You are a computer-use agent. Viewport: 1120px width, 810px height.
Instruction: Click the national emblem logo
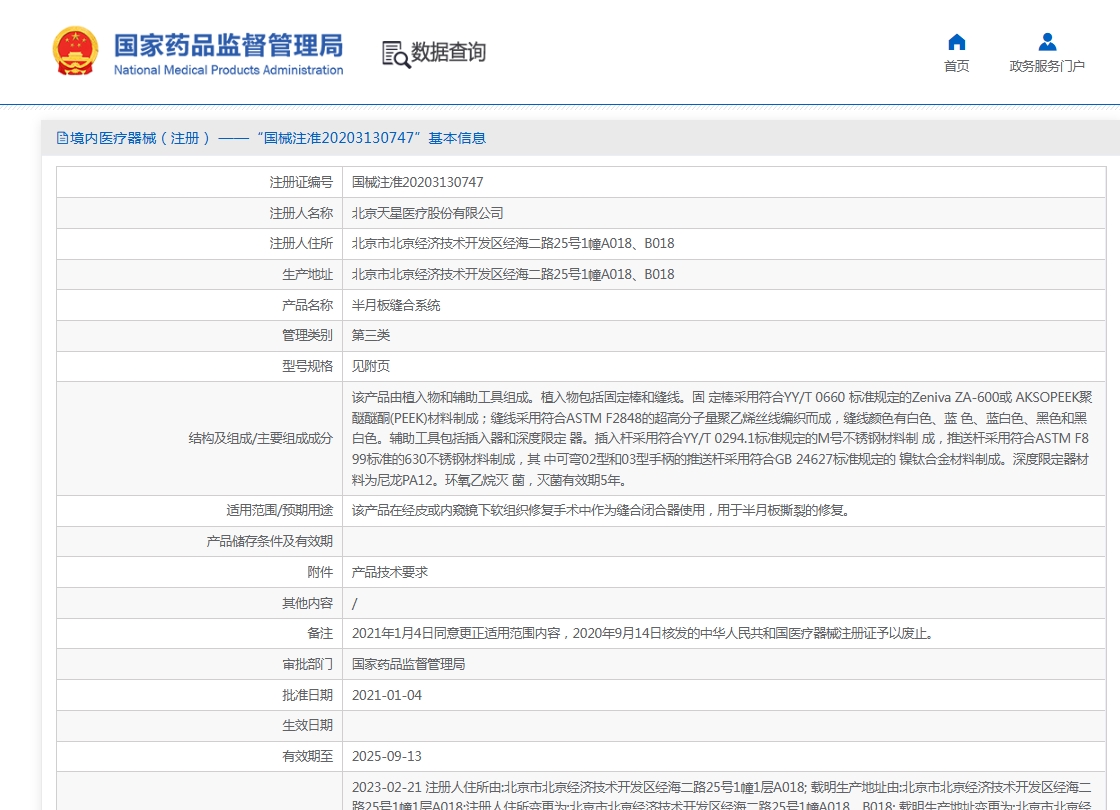coord(75,51)
